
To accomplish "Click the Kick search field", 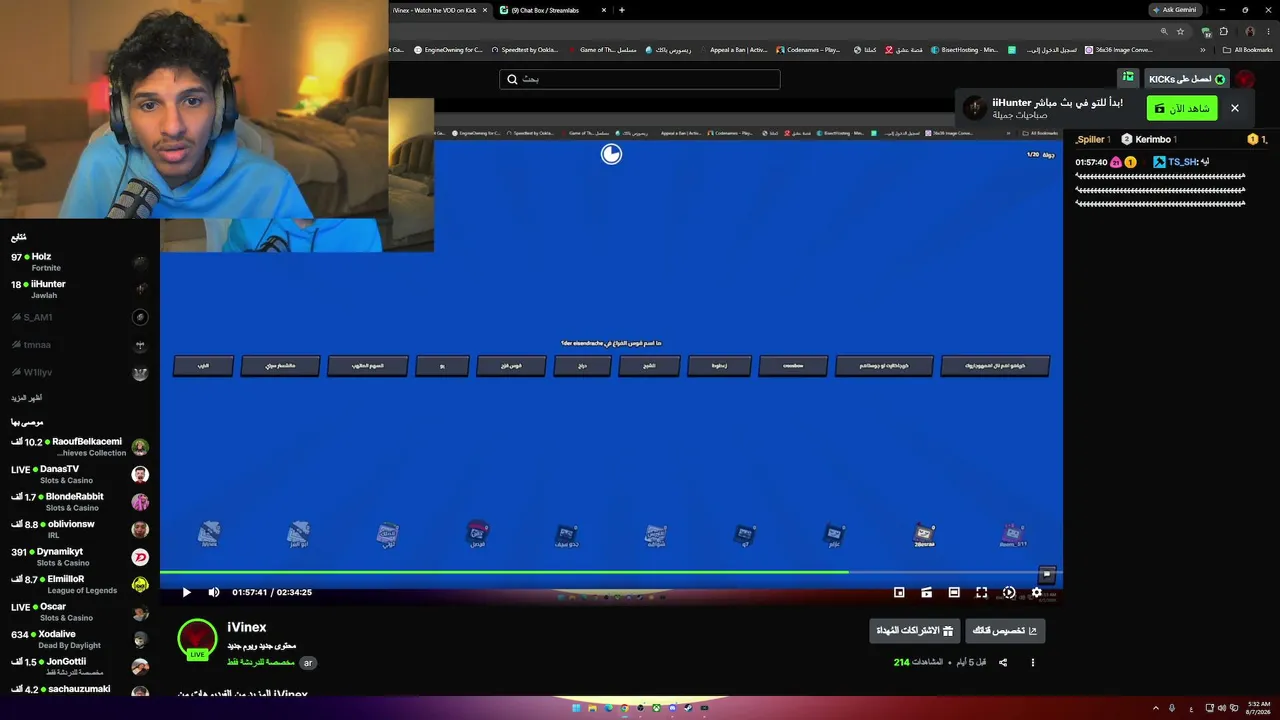I will pyautogui.click(x=640, y=79).
